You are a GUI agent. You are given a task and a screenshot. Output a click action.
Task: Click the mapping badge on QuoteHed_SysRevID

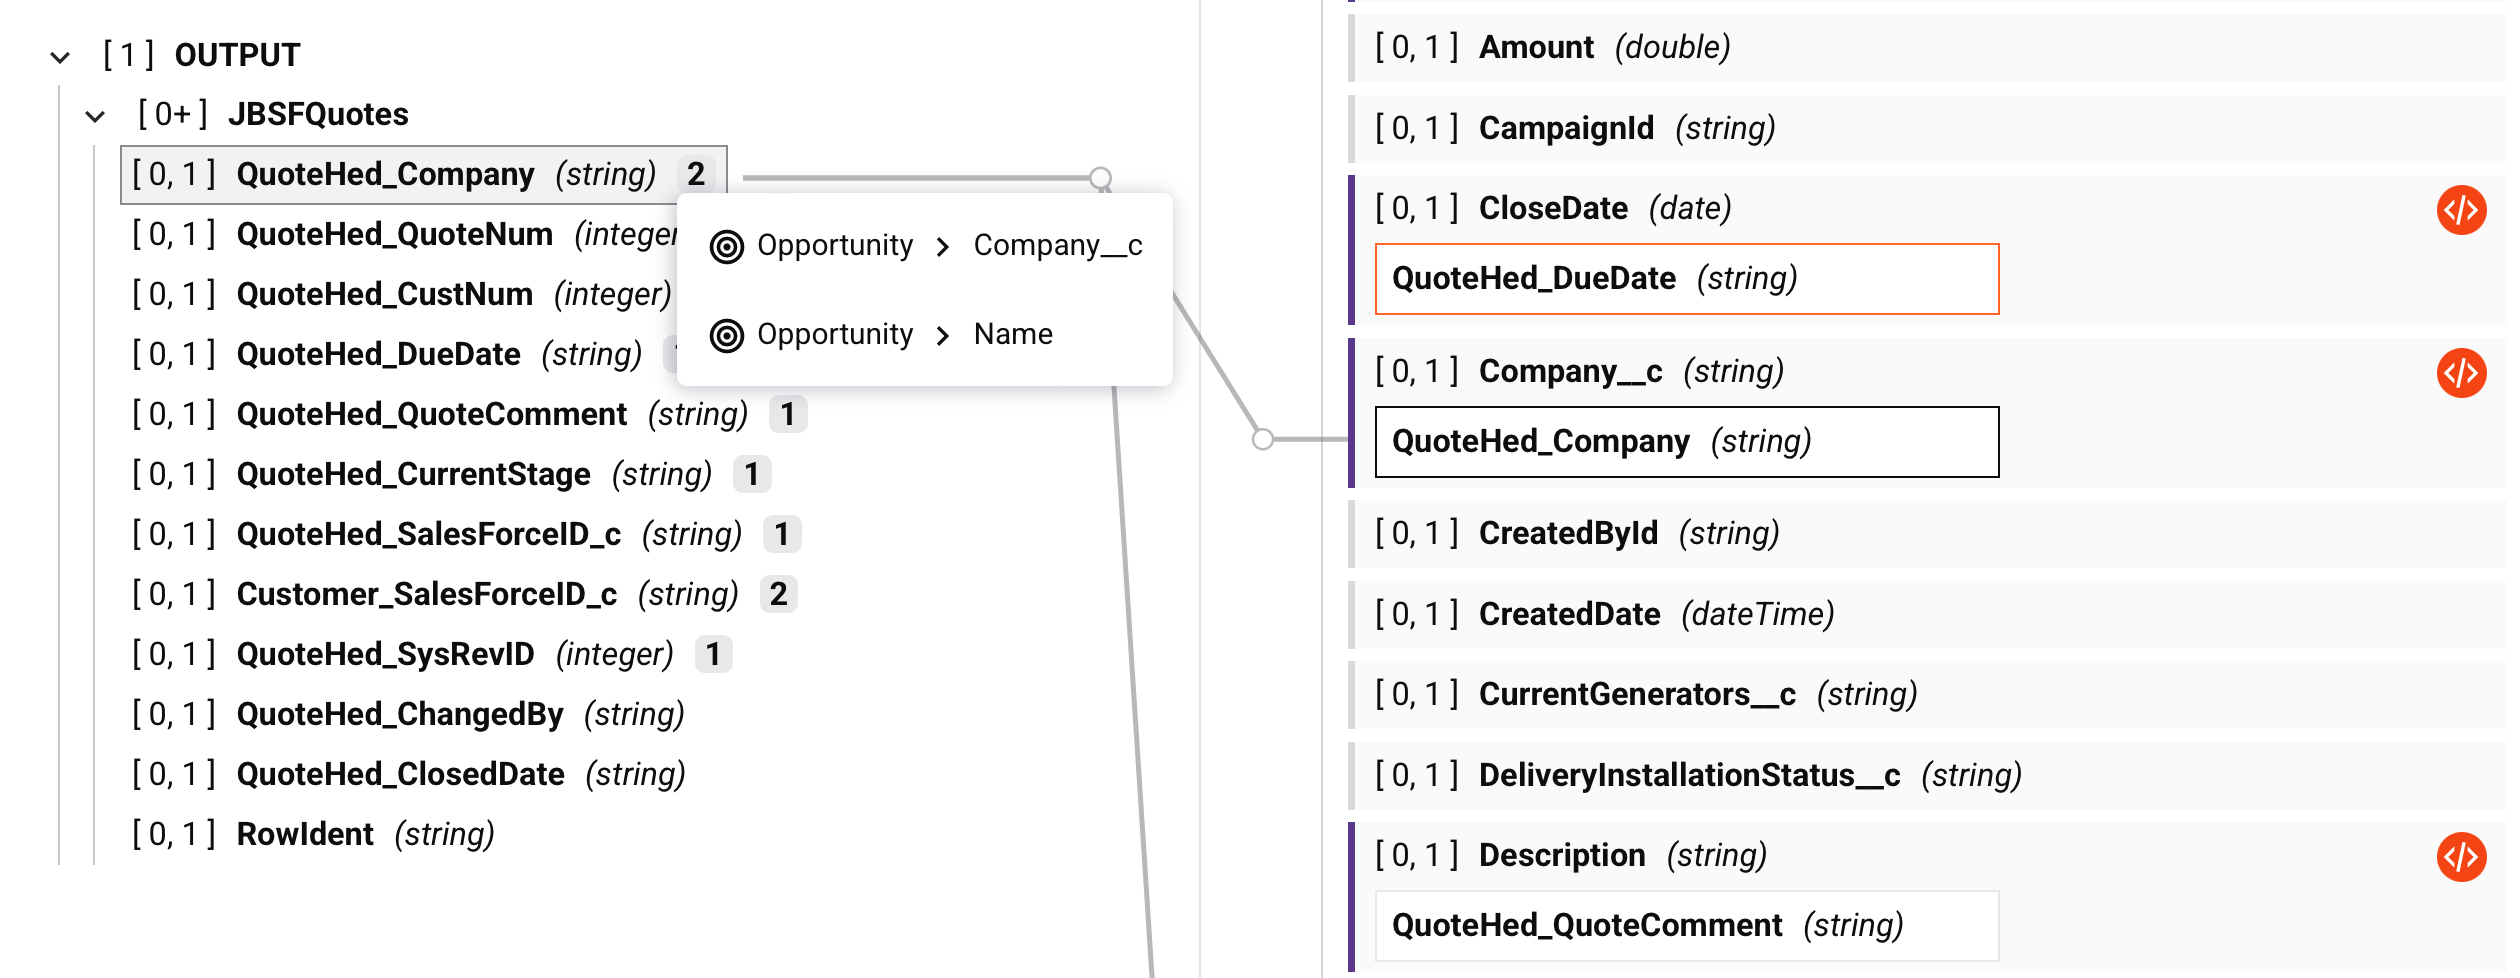713,654
